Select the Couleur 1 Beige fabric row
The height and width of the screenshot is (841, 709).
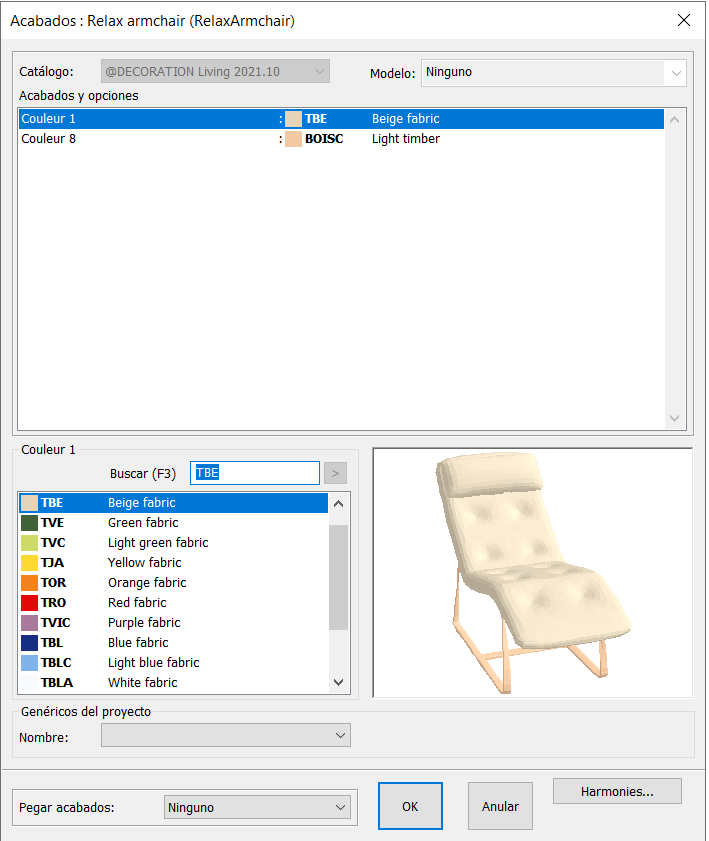(x=340, y=119)
